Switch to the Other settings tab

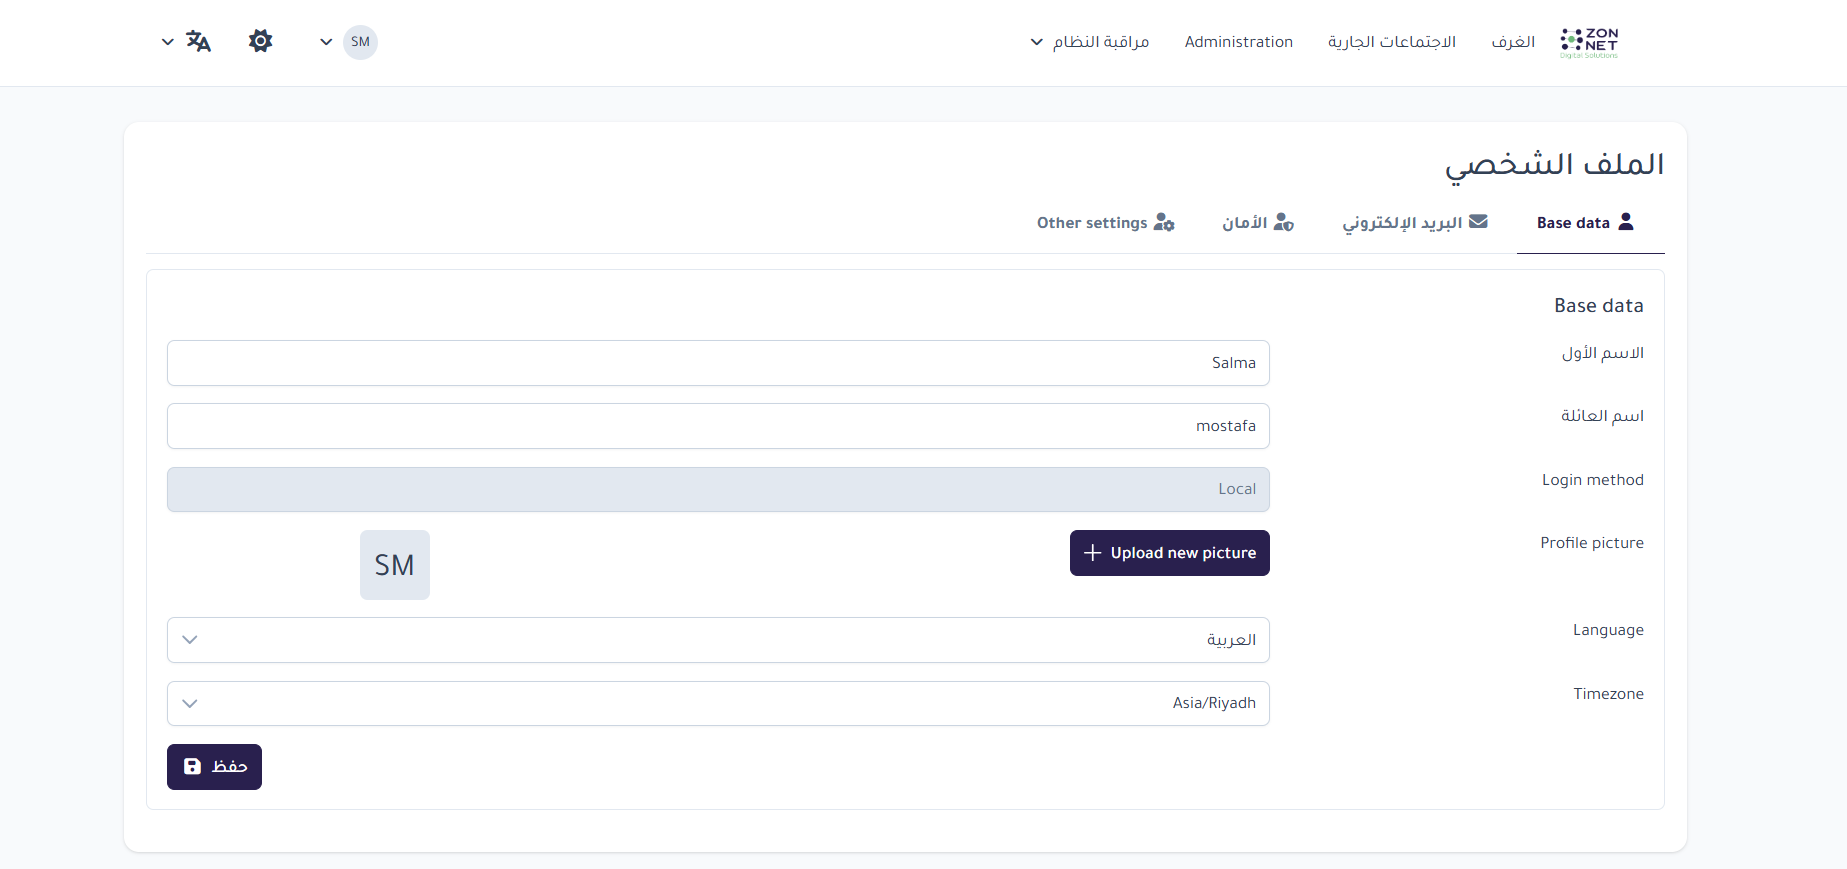point(1092,223)
